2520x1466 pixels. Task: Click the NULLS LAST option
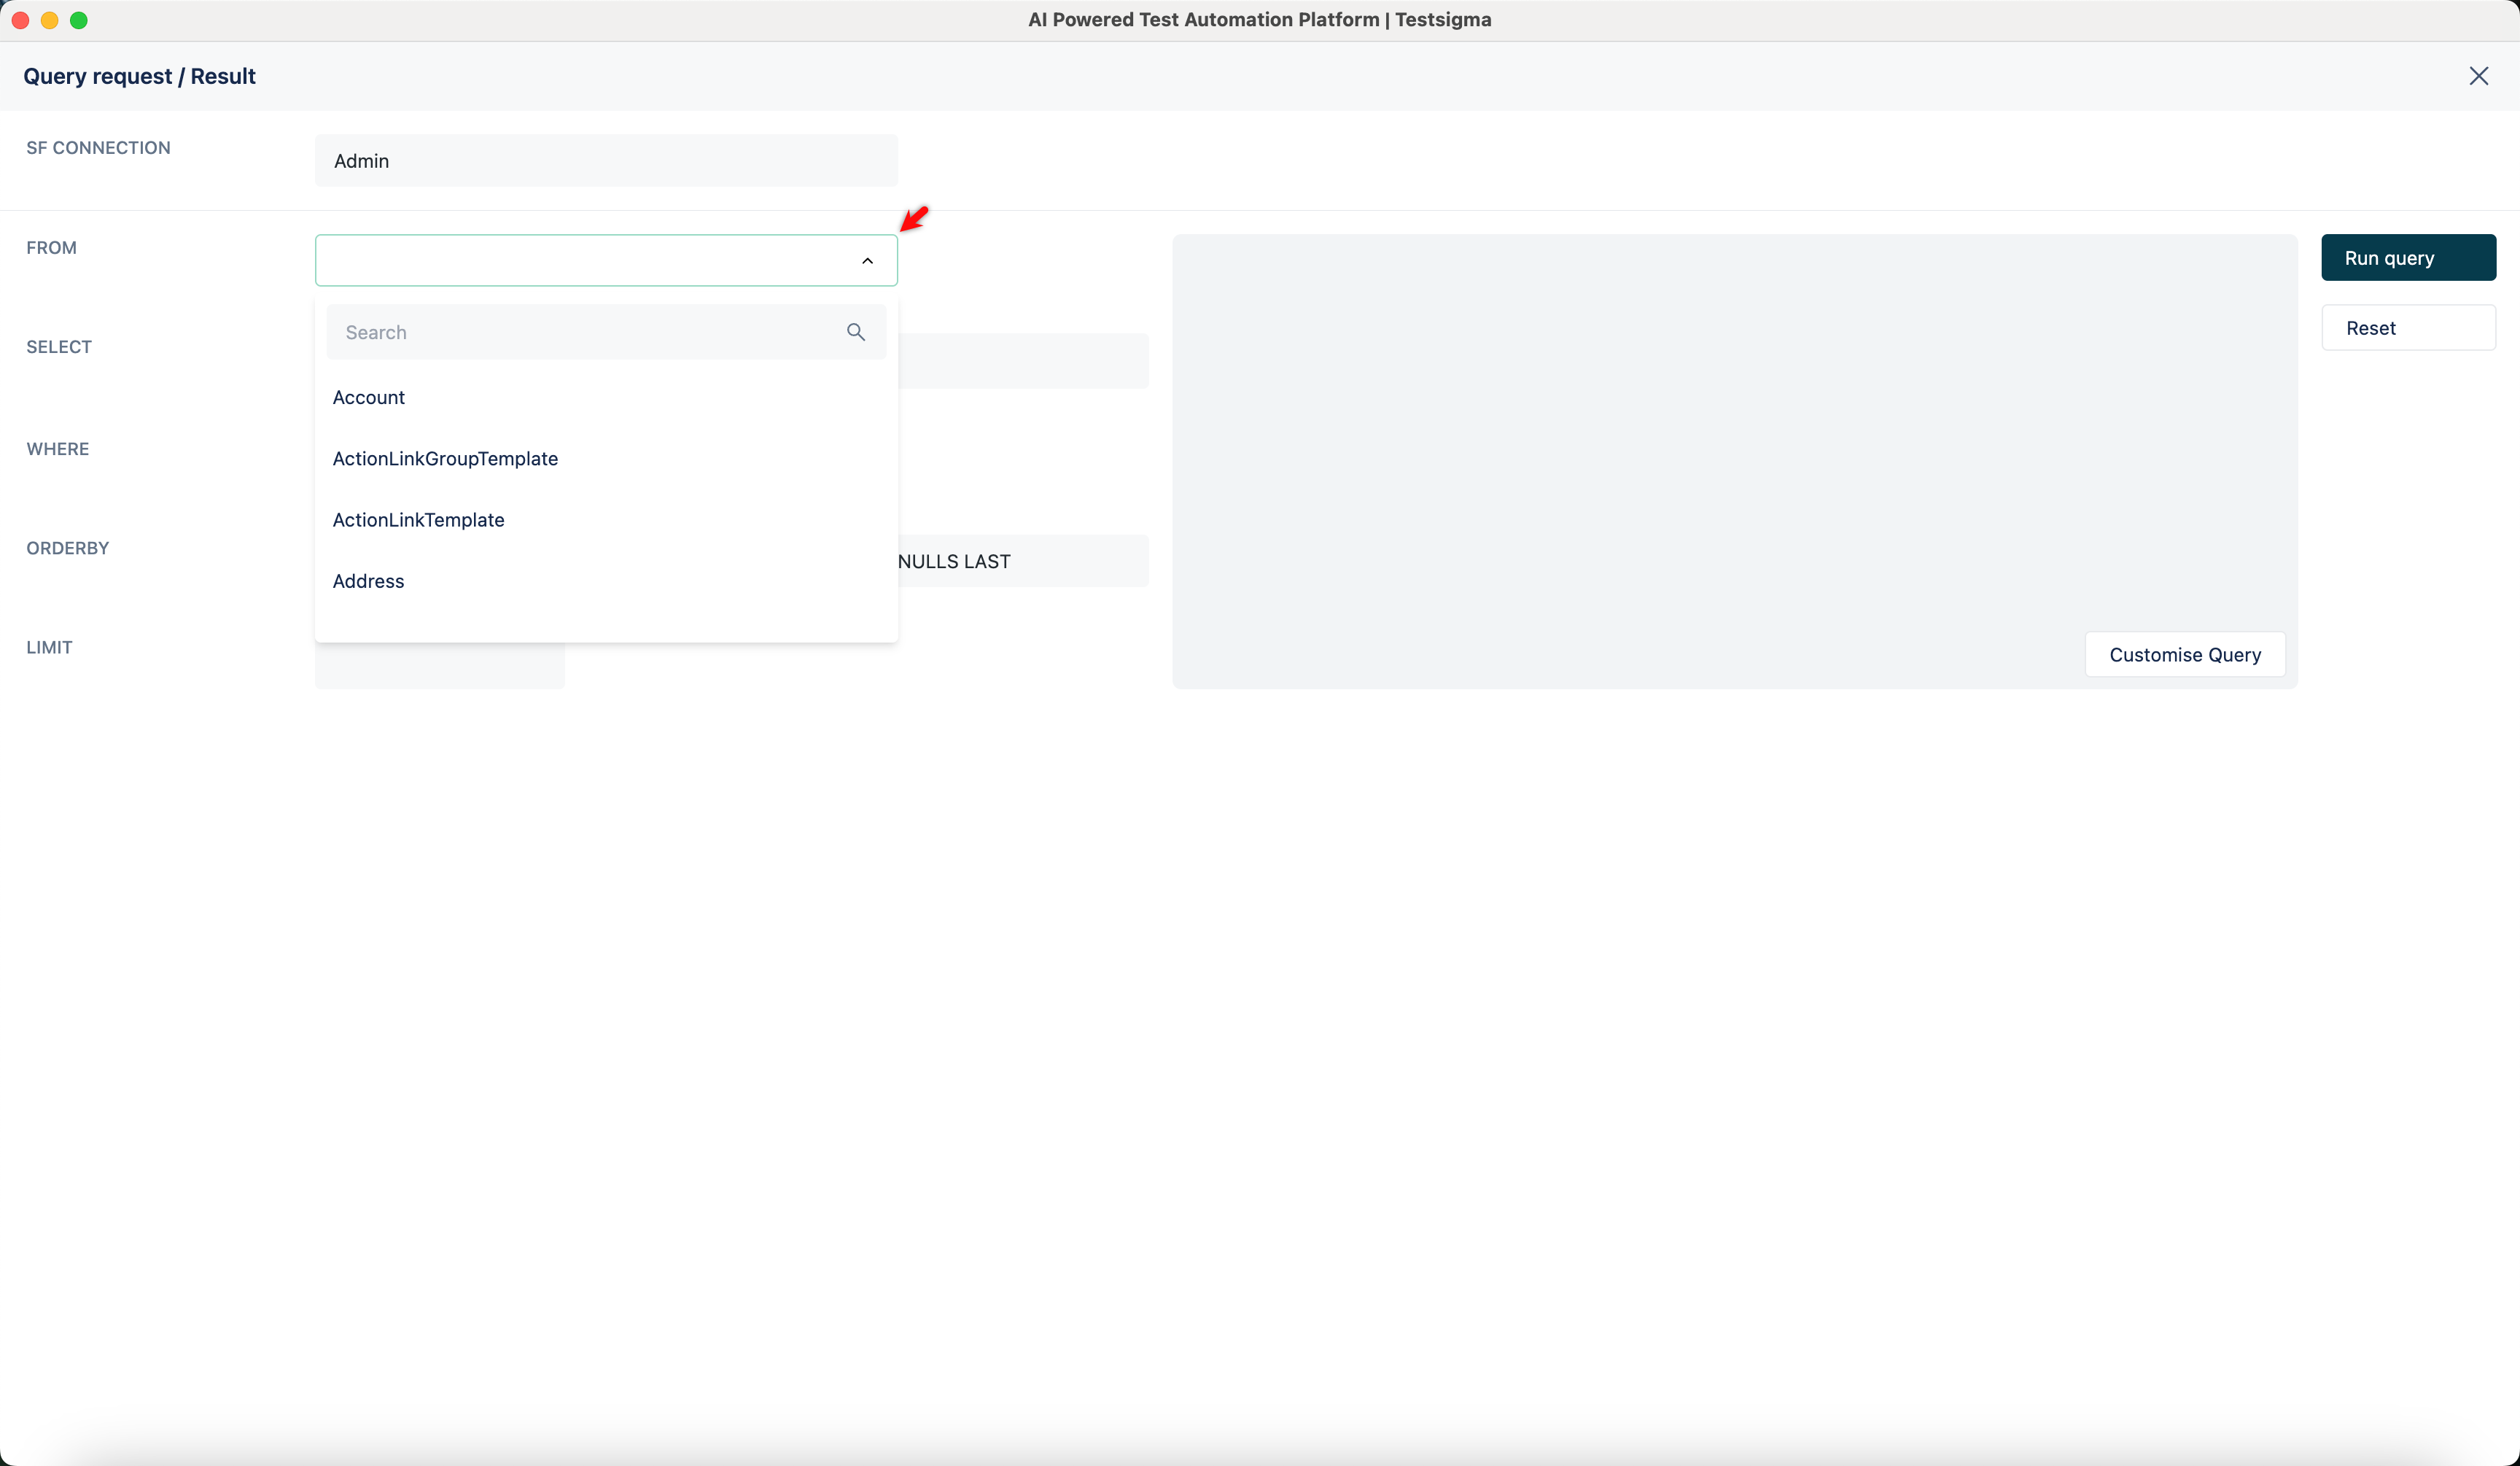tap(953, 560)
